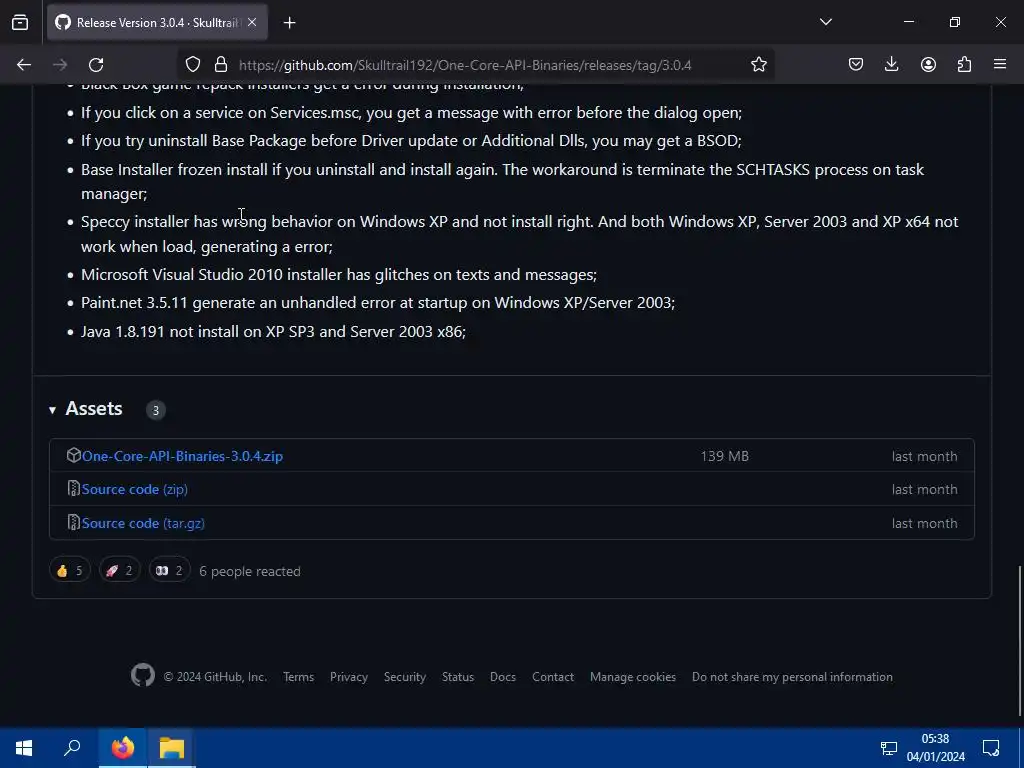Click 'last month' beside the zip binaries

[x=924, y=456]
